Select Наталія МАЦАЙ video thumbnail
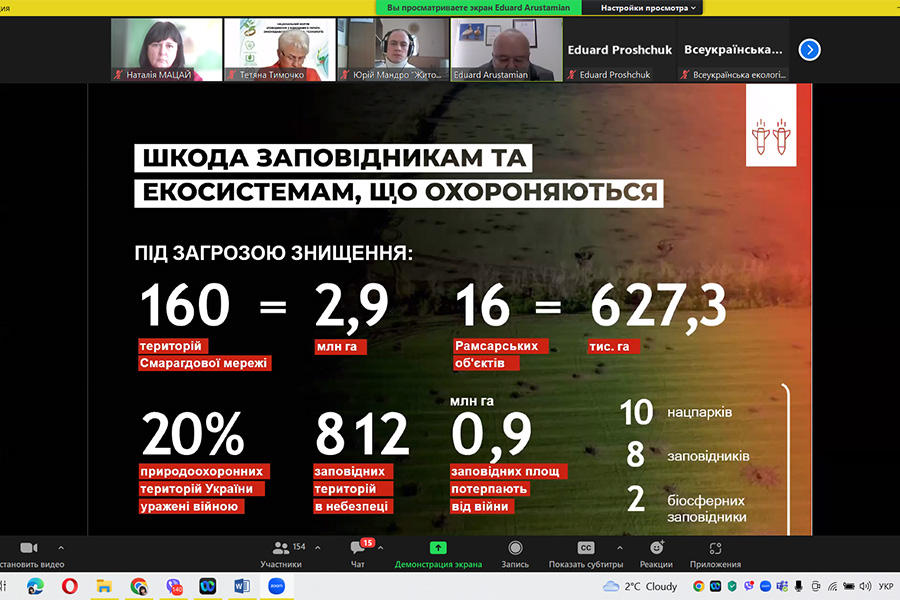 click(x=166, y=50)
